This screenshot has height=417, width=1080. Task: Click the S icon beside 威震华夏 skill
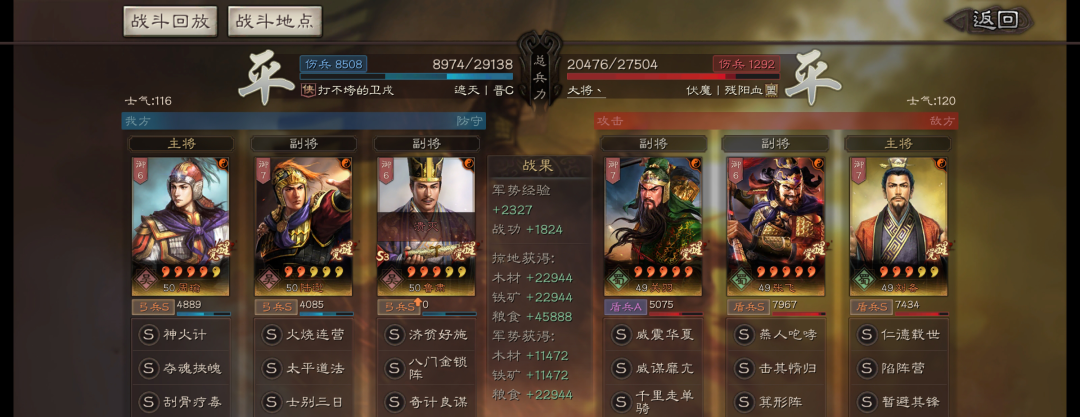point(621,335)
